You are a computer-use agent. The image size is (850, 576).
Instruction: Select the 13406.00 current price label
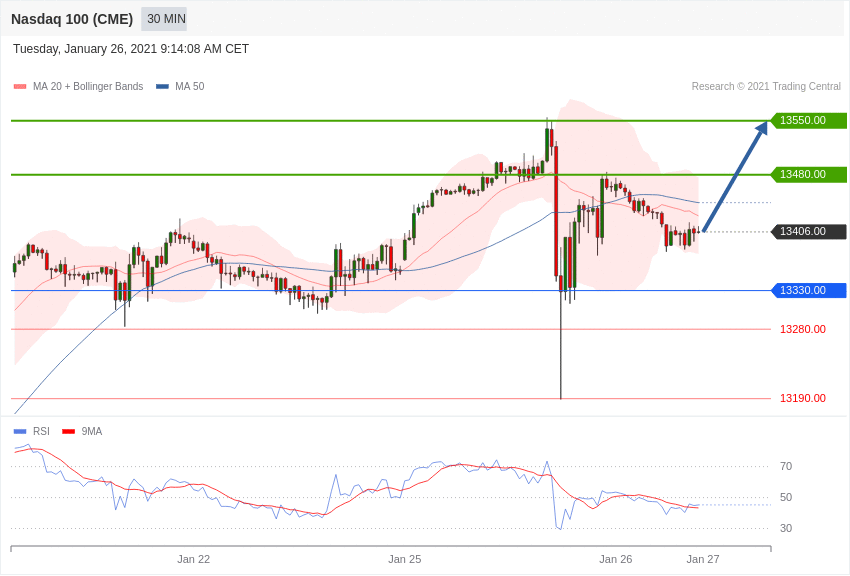(x=808, y=231)
